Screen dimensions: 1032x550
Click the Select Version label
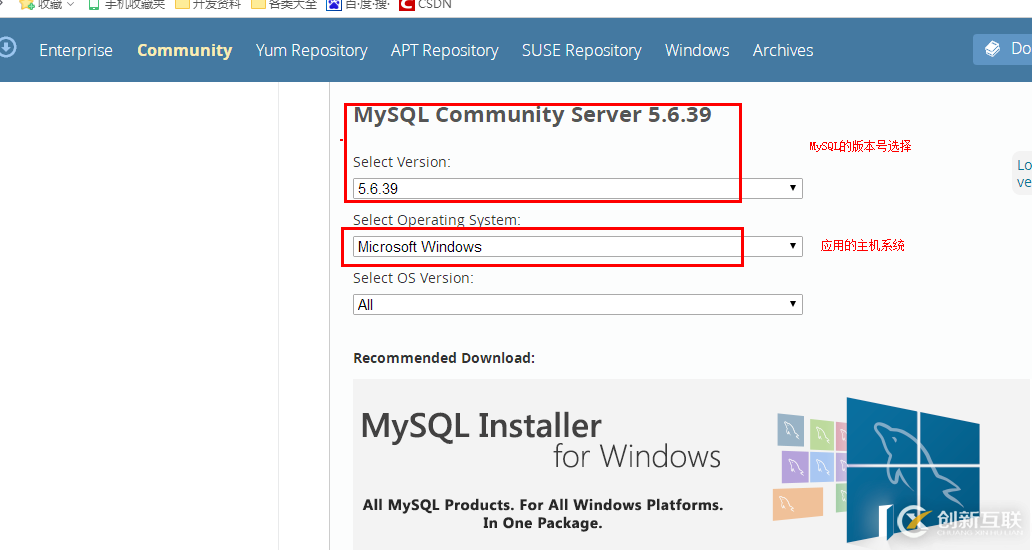click(x=401, y=162)
